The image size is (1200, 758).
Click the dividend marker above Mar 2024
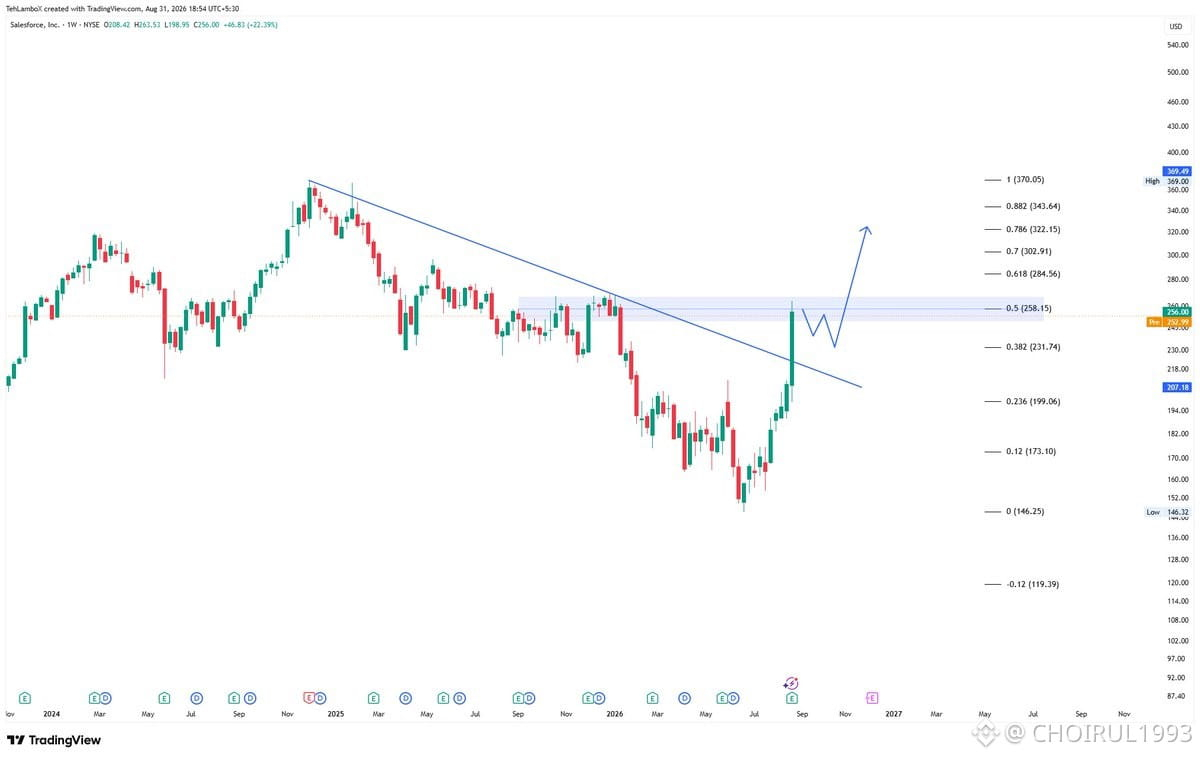tap(105, 698)
